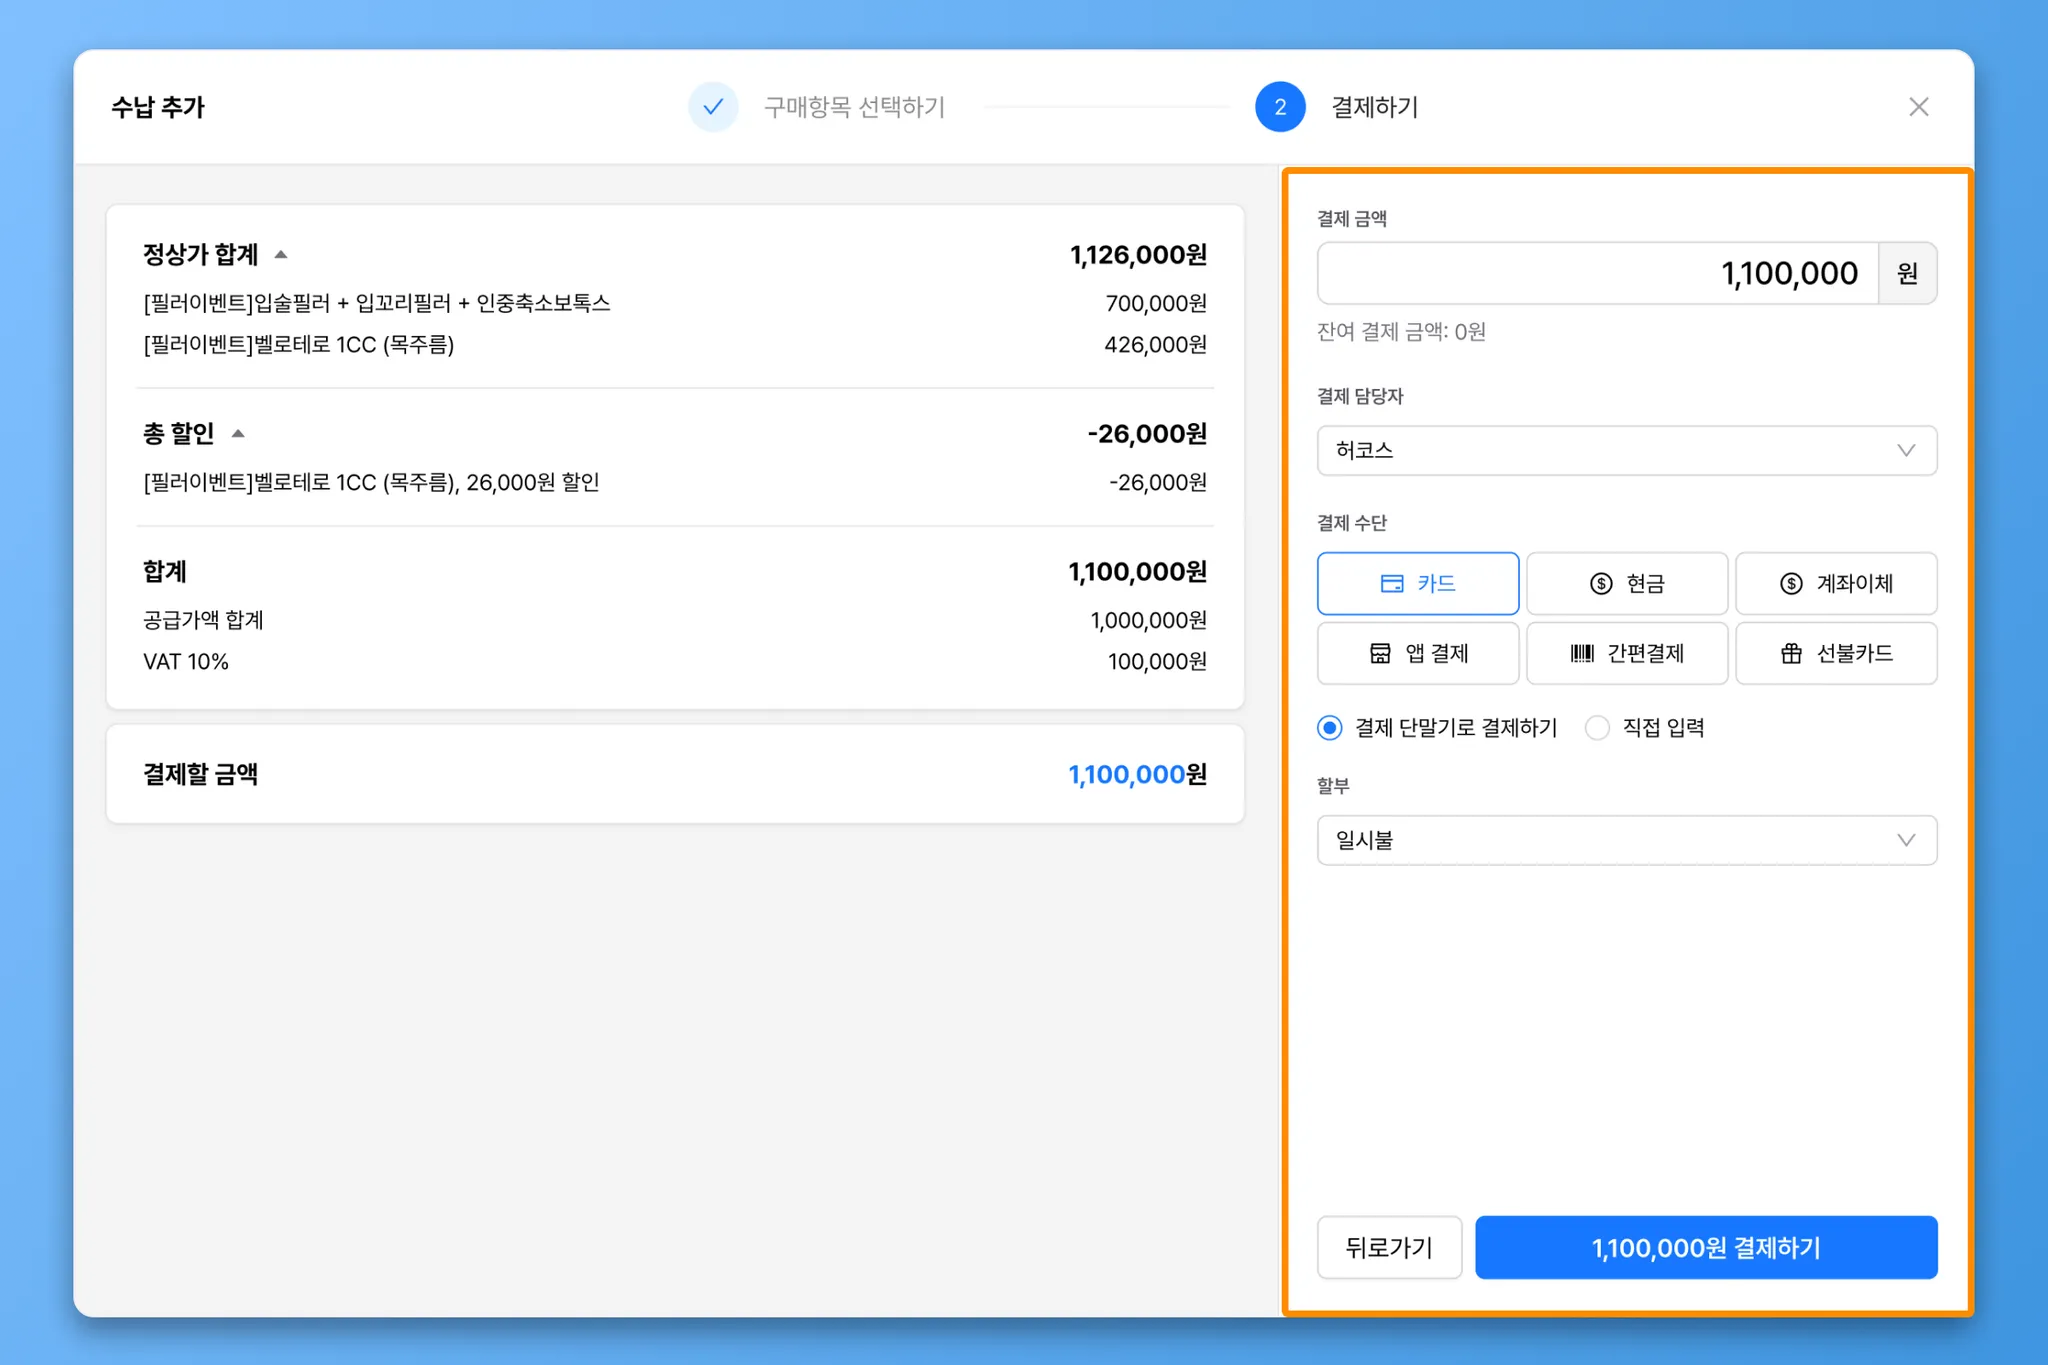Viewport: 2048px width, 1365px height.
Task: Click the 결제 금액 amount input field
Action: click(1597, 273)
